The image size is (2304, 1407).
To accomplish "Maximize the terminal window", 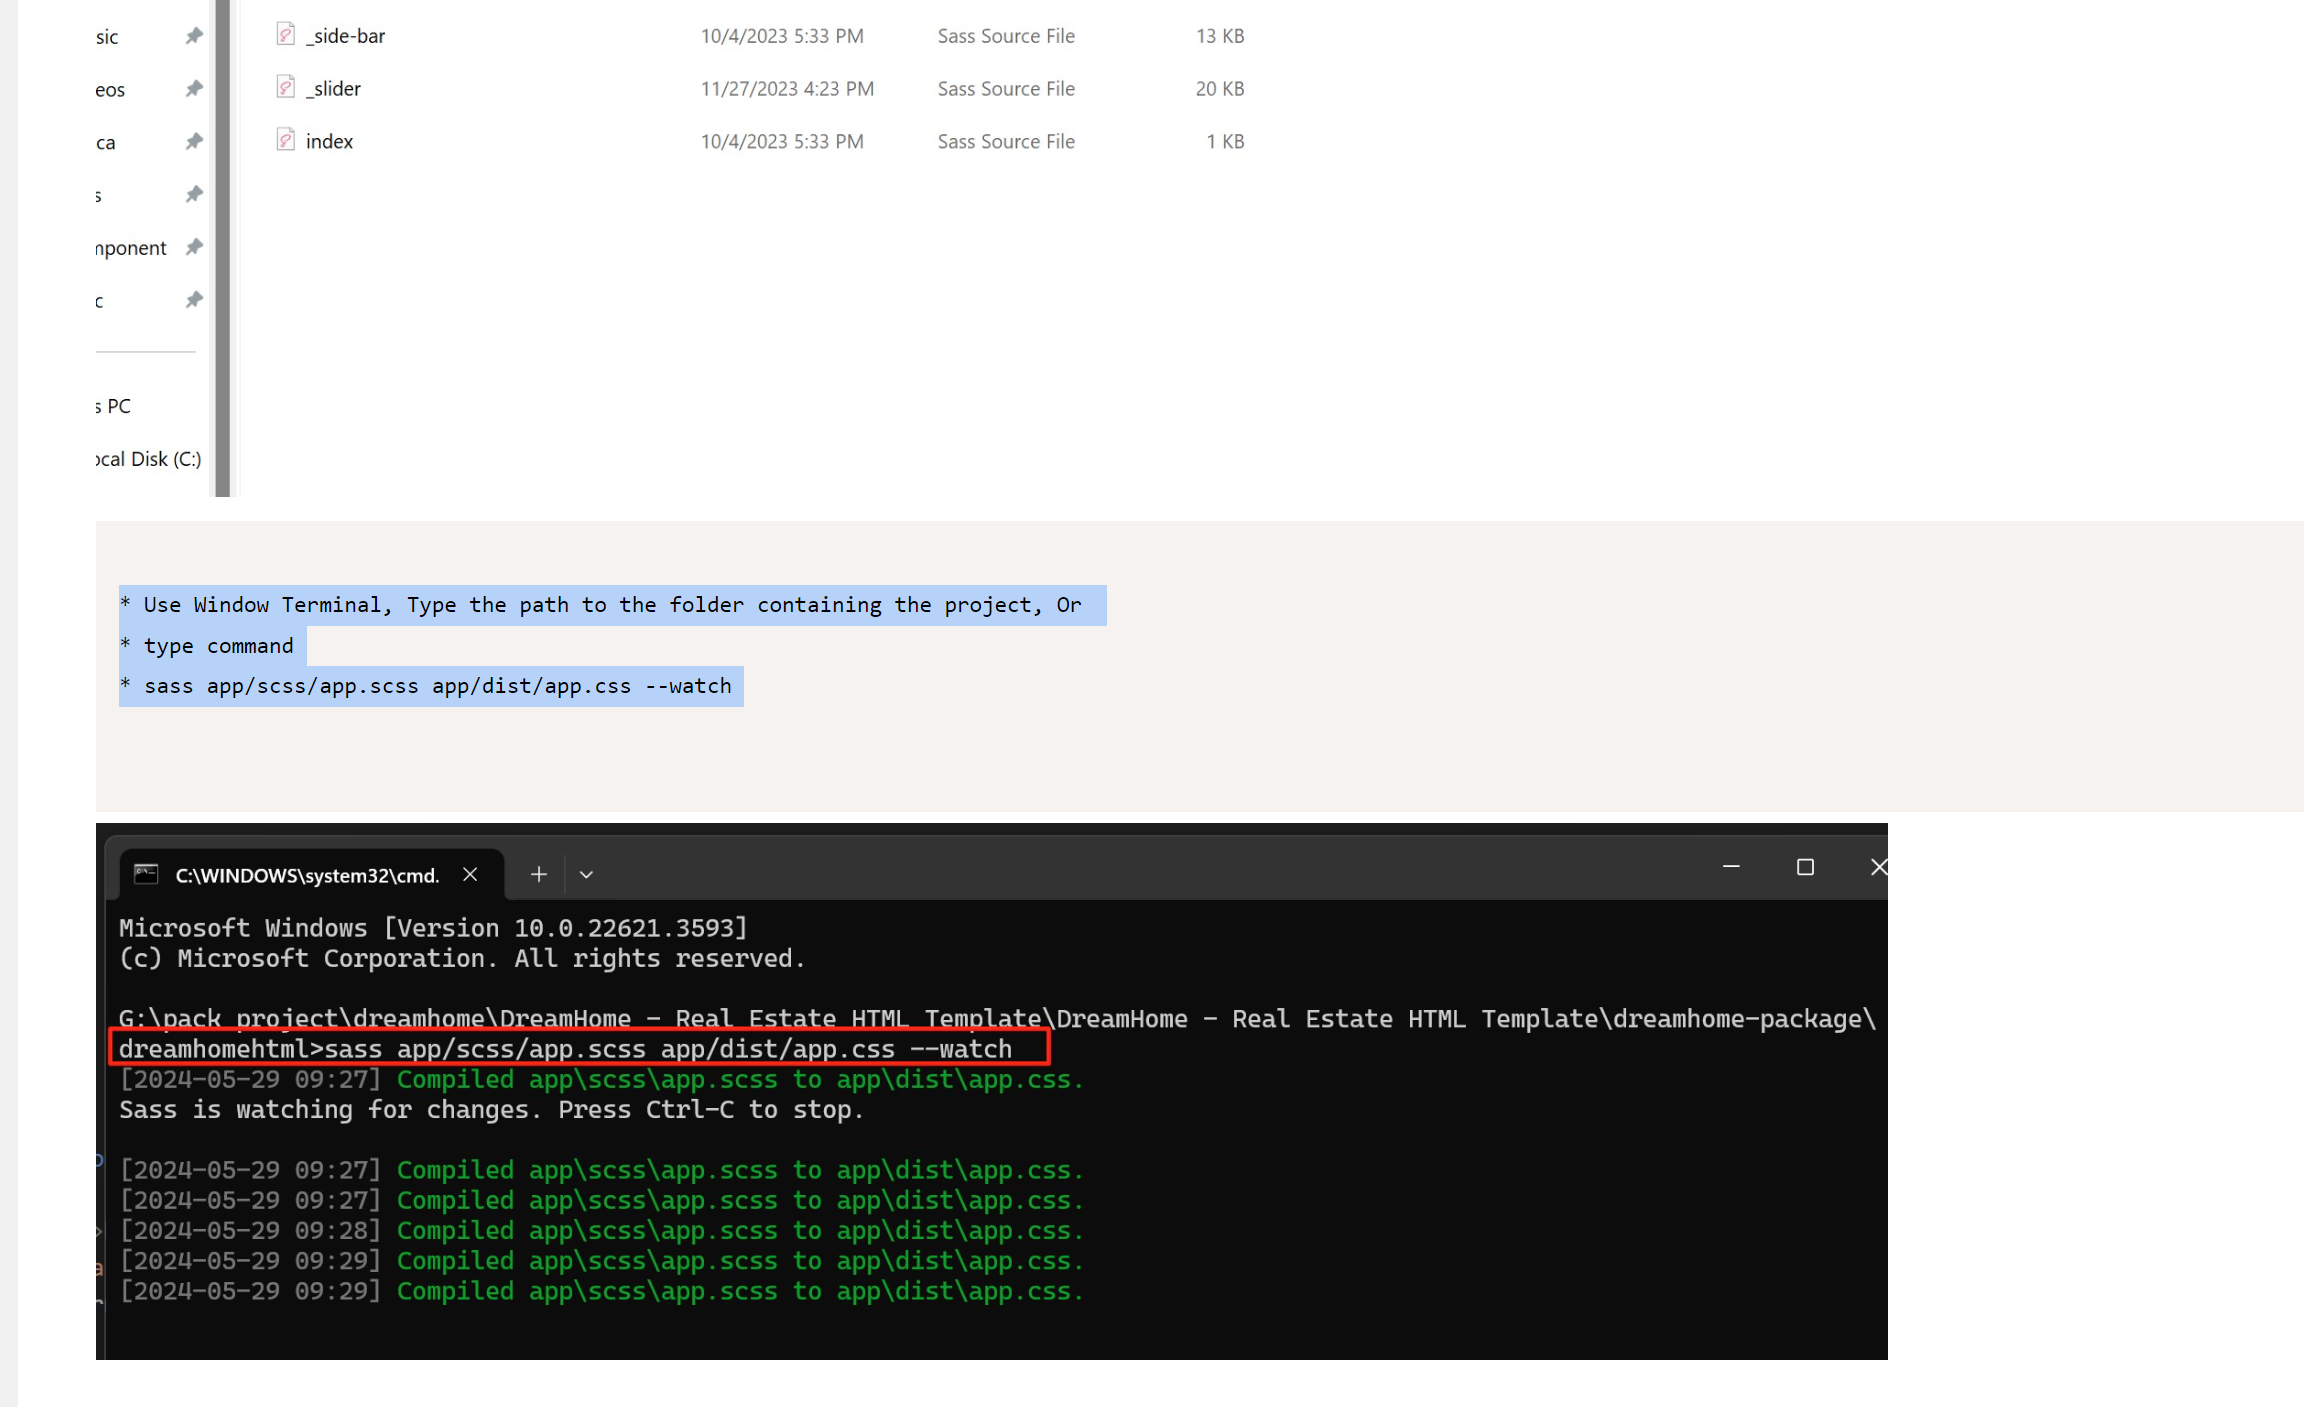I will point(1805,867).
